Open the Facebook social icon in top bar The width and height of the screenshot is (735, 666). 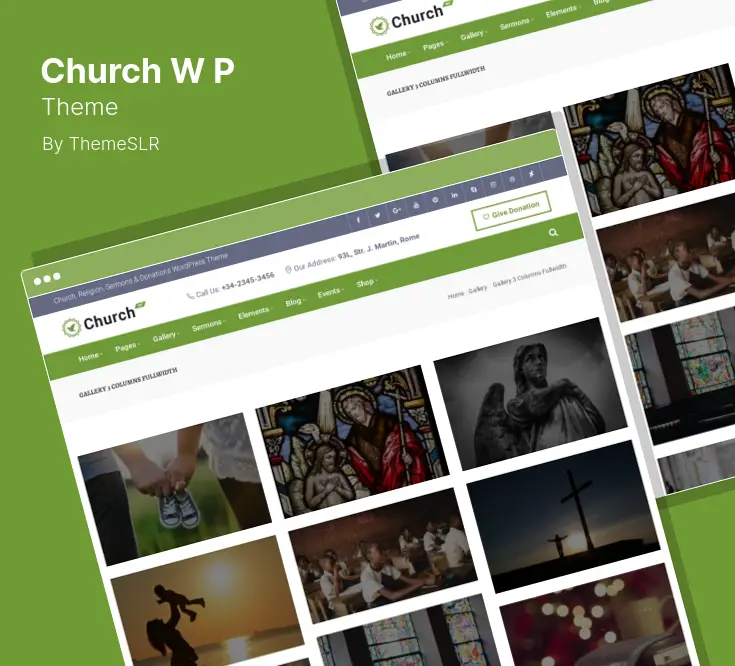pyautogui.click(x=359, y=220)
